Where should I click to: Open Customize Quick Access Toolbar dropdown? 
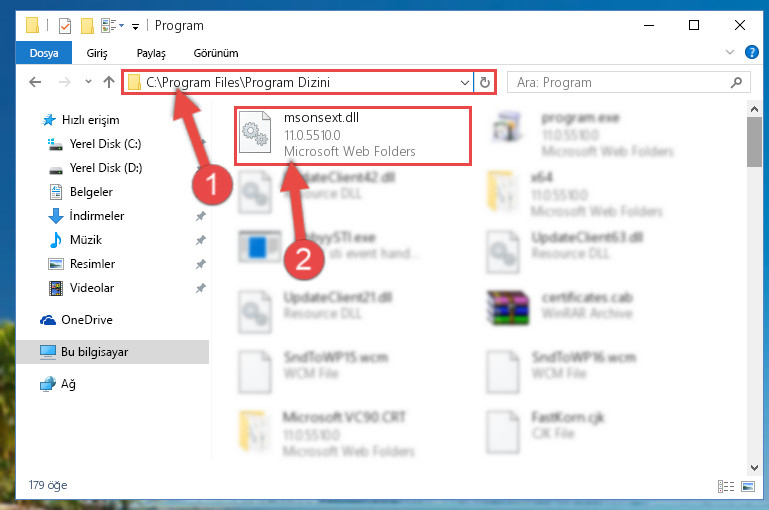pos(135,26)
